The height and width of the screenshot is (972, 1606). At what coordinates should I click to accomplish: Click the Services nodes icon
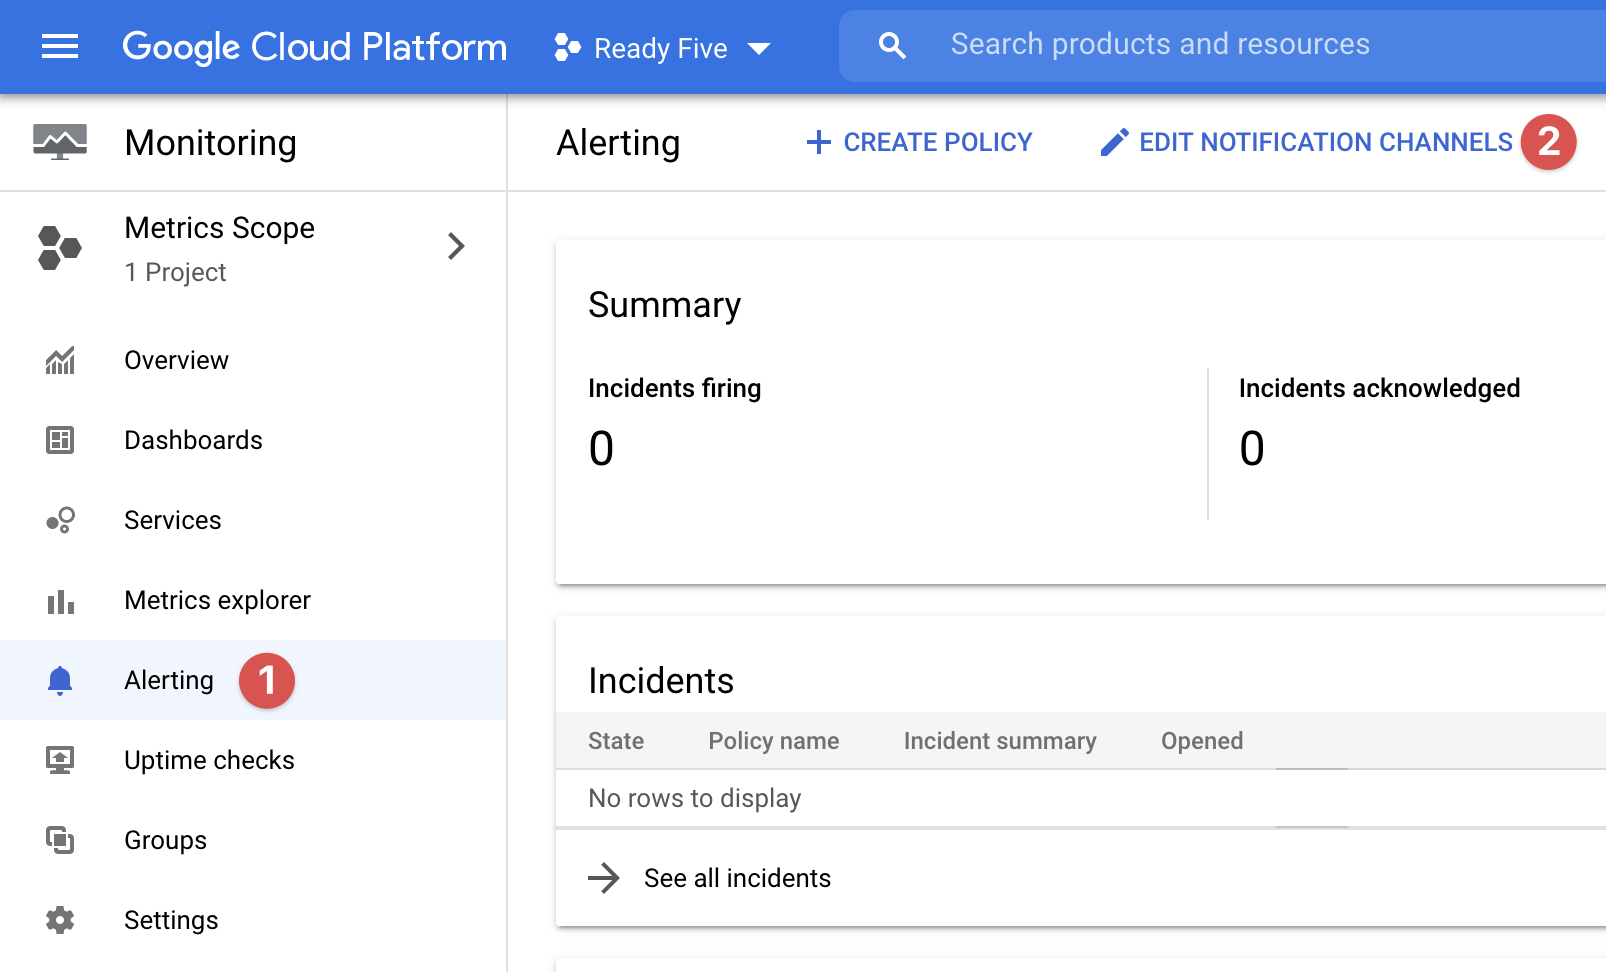(x=60, y=520)
